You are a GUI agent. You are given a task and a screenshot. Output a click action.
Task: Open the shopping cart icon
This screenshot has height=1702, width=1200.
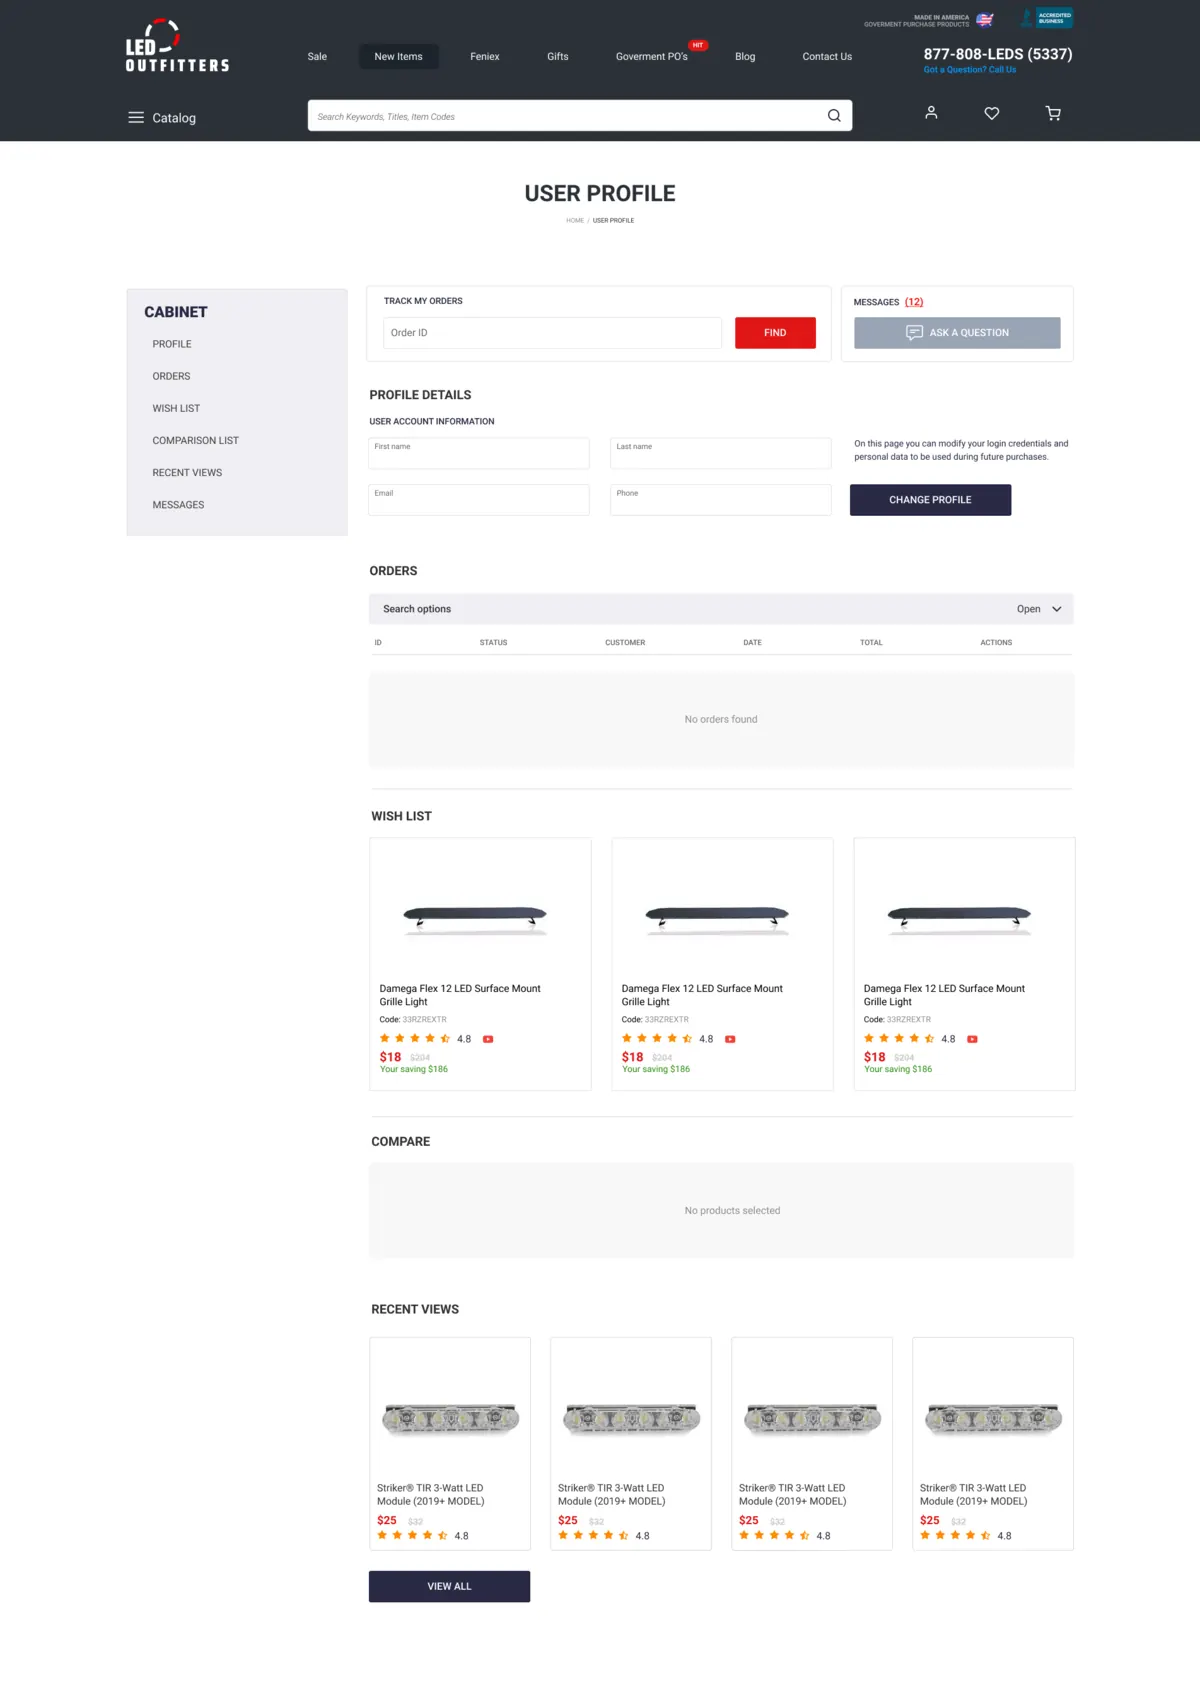tap(1053, 113)
